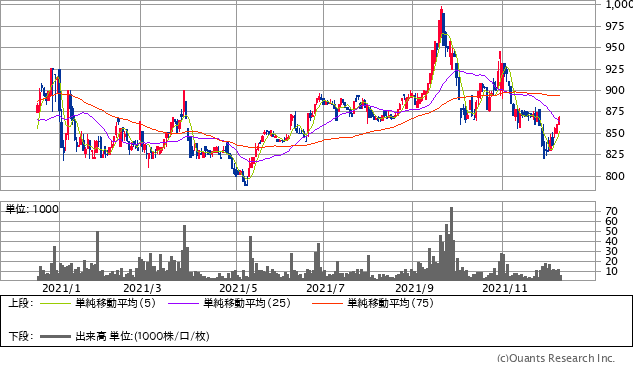Click the 単純移動平均(75) legend label
The image size is (633, 374).
[390, 303]
